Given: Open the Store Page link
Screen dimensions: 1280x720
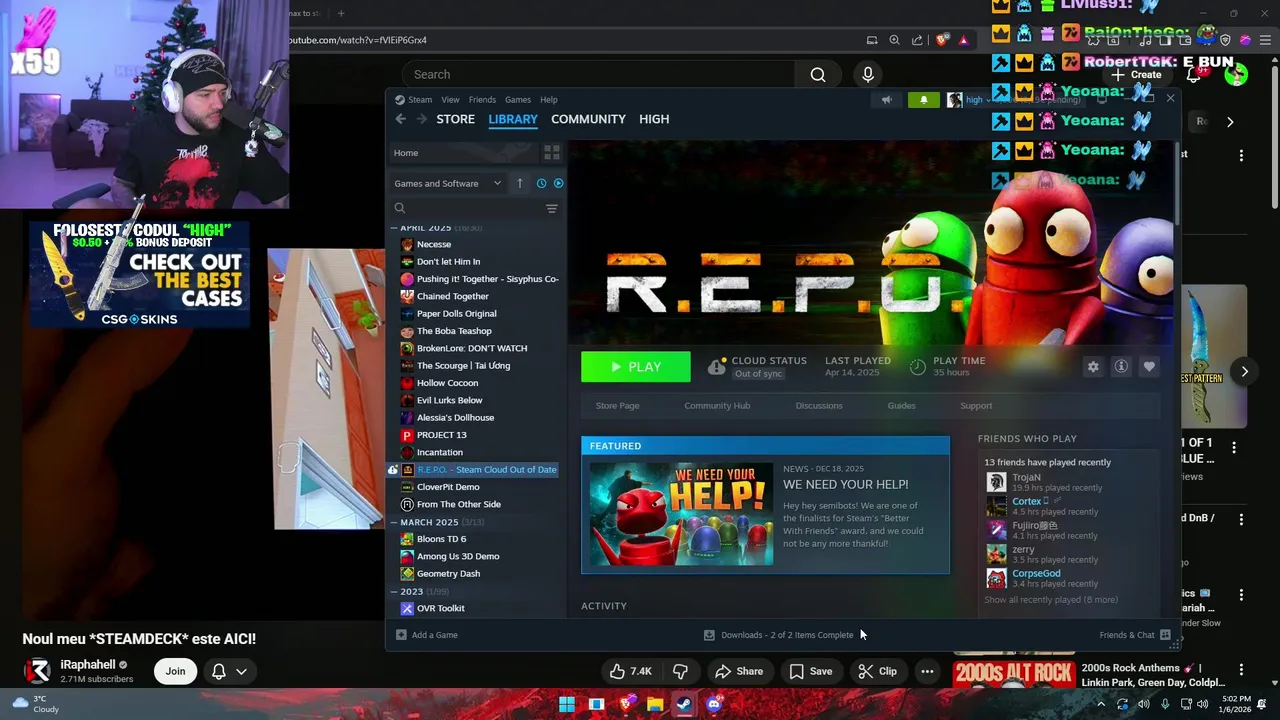Looking at the screenshot, I should 617,406.
